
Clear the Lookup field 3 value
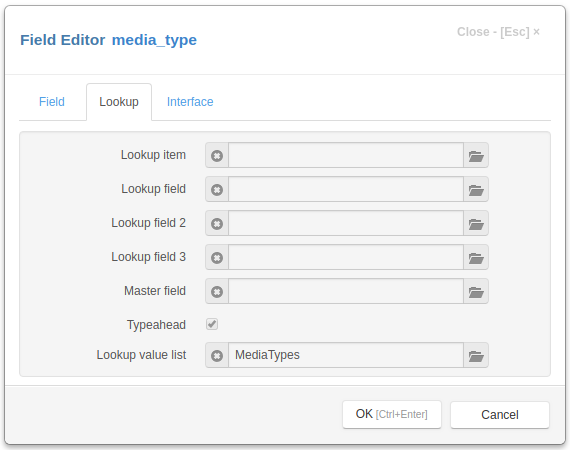(x=217, y=257)
